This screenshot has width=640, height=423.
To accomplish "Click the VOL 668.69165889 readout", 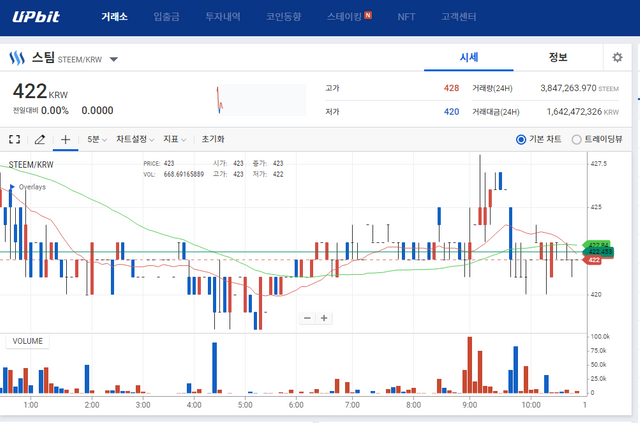I will pyautogui.click(x=173, y=174).
